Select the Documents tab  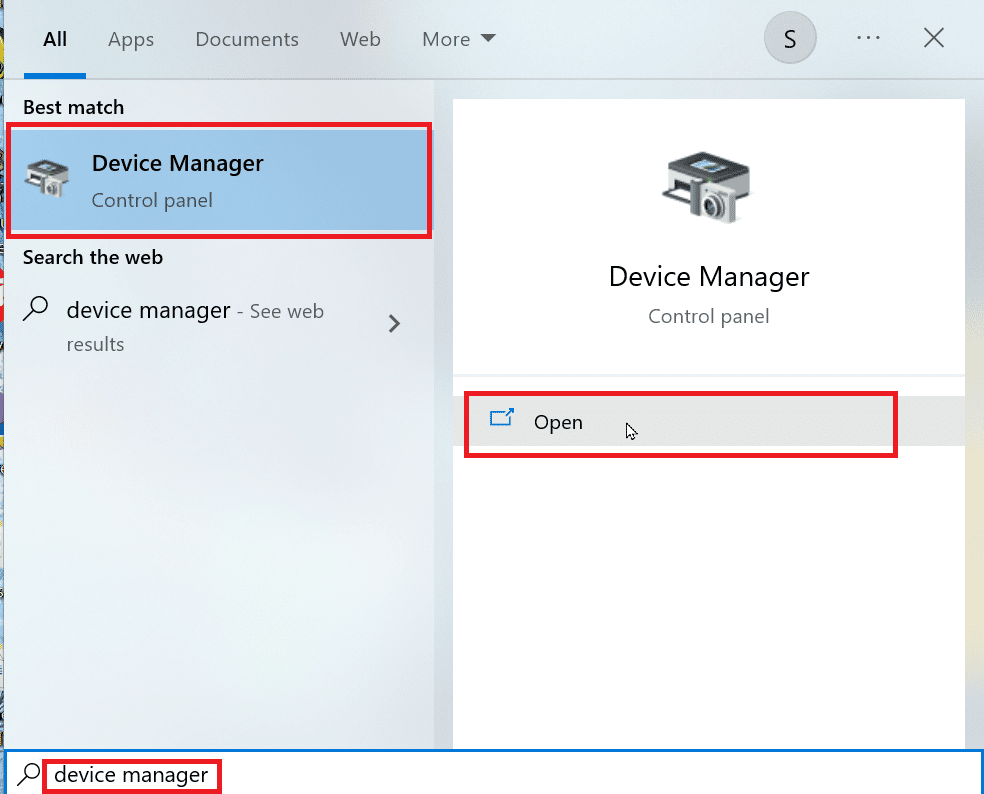point(247,39)
